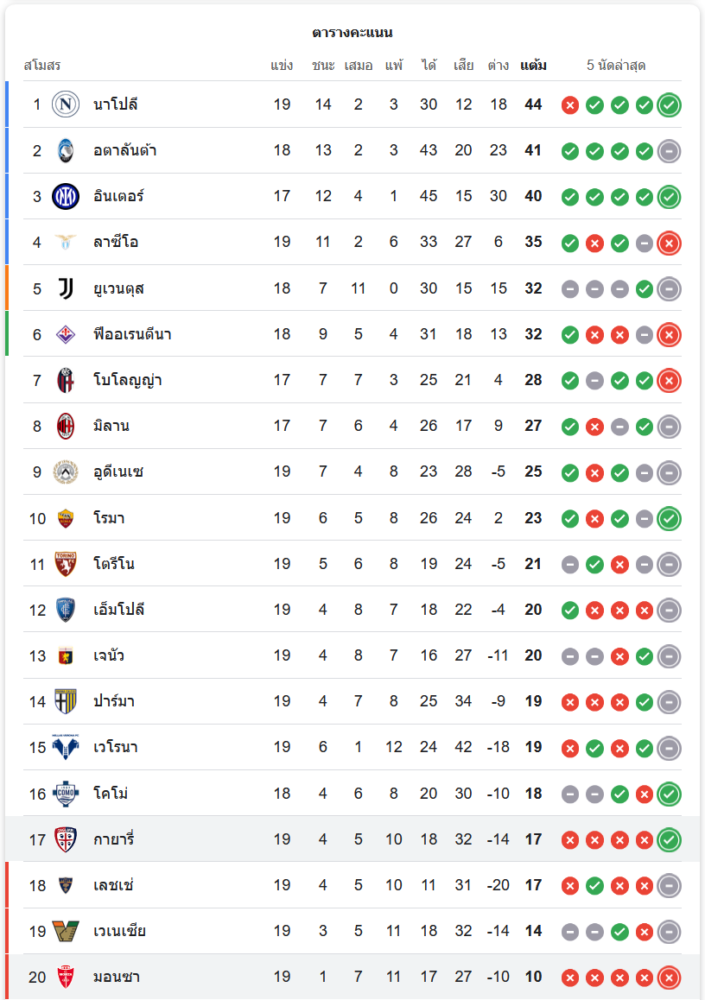The image size is (705, 1000).
Task: Click Juventus' latest match gray draw icon
Action: coord(669,288)
